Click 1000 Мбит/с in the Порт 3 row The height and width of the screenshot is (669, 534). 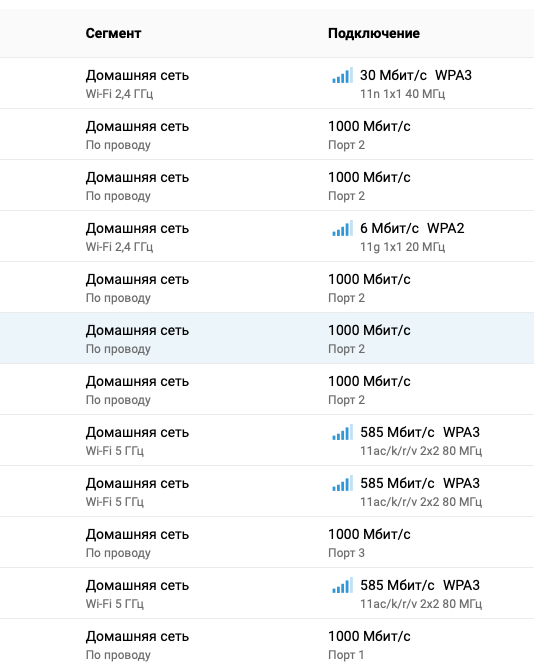(x=369, y=535)
